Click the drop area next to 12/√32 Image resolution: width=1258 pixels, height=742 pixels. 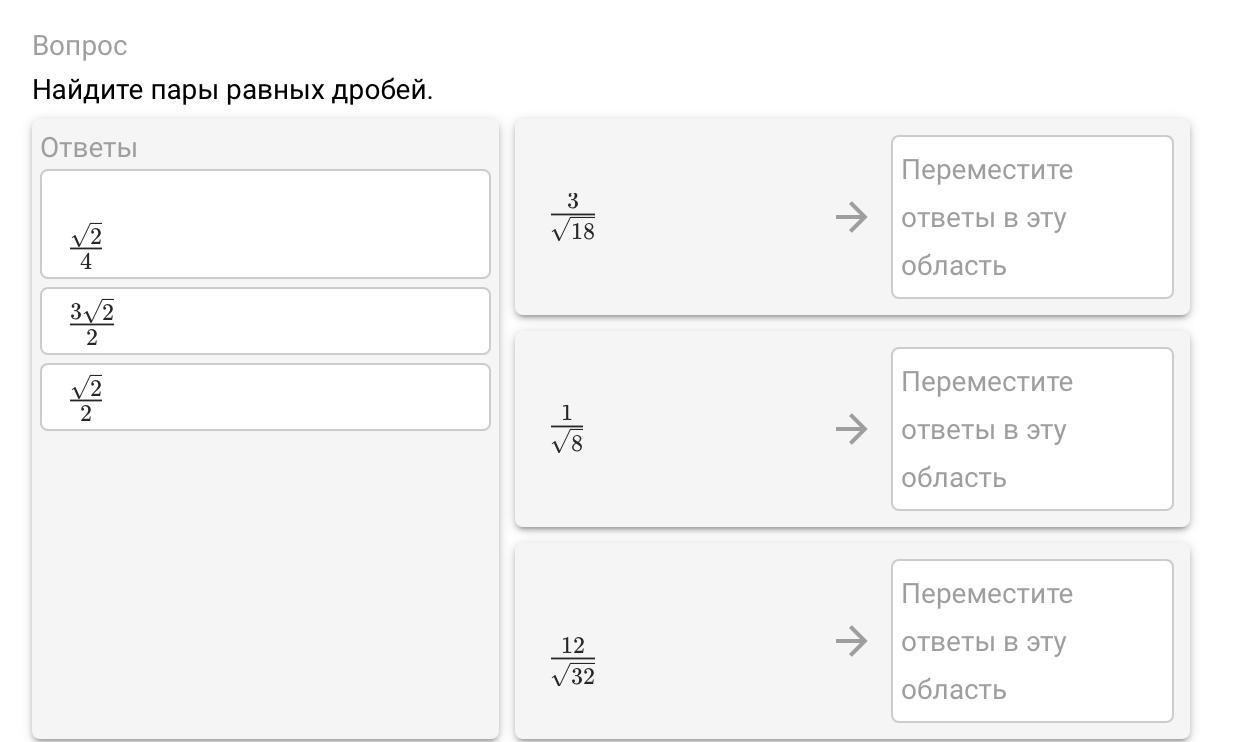pos(1032,641)
